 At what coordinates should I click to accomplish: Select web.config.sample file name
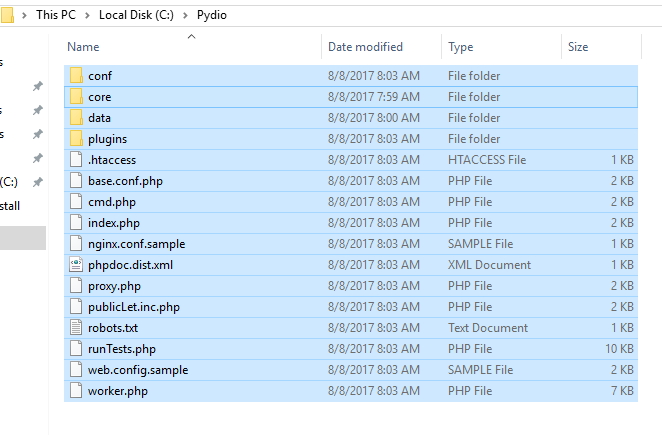pos(138,370)
